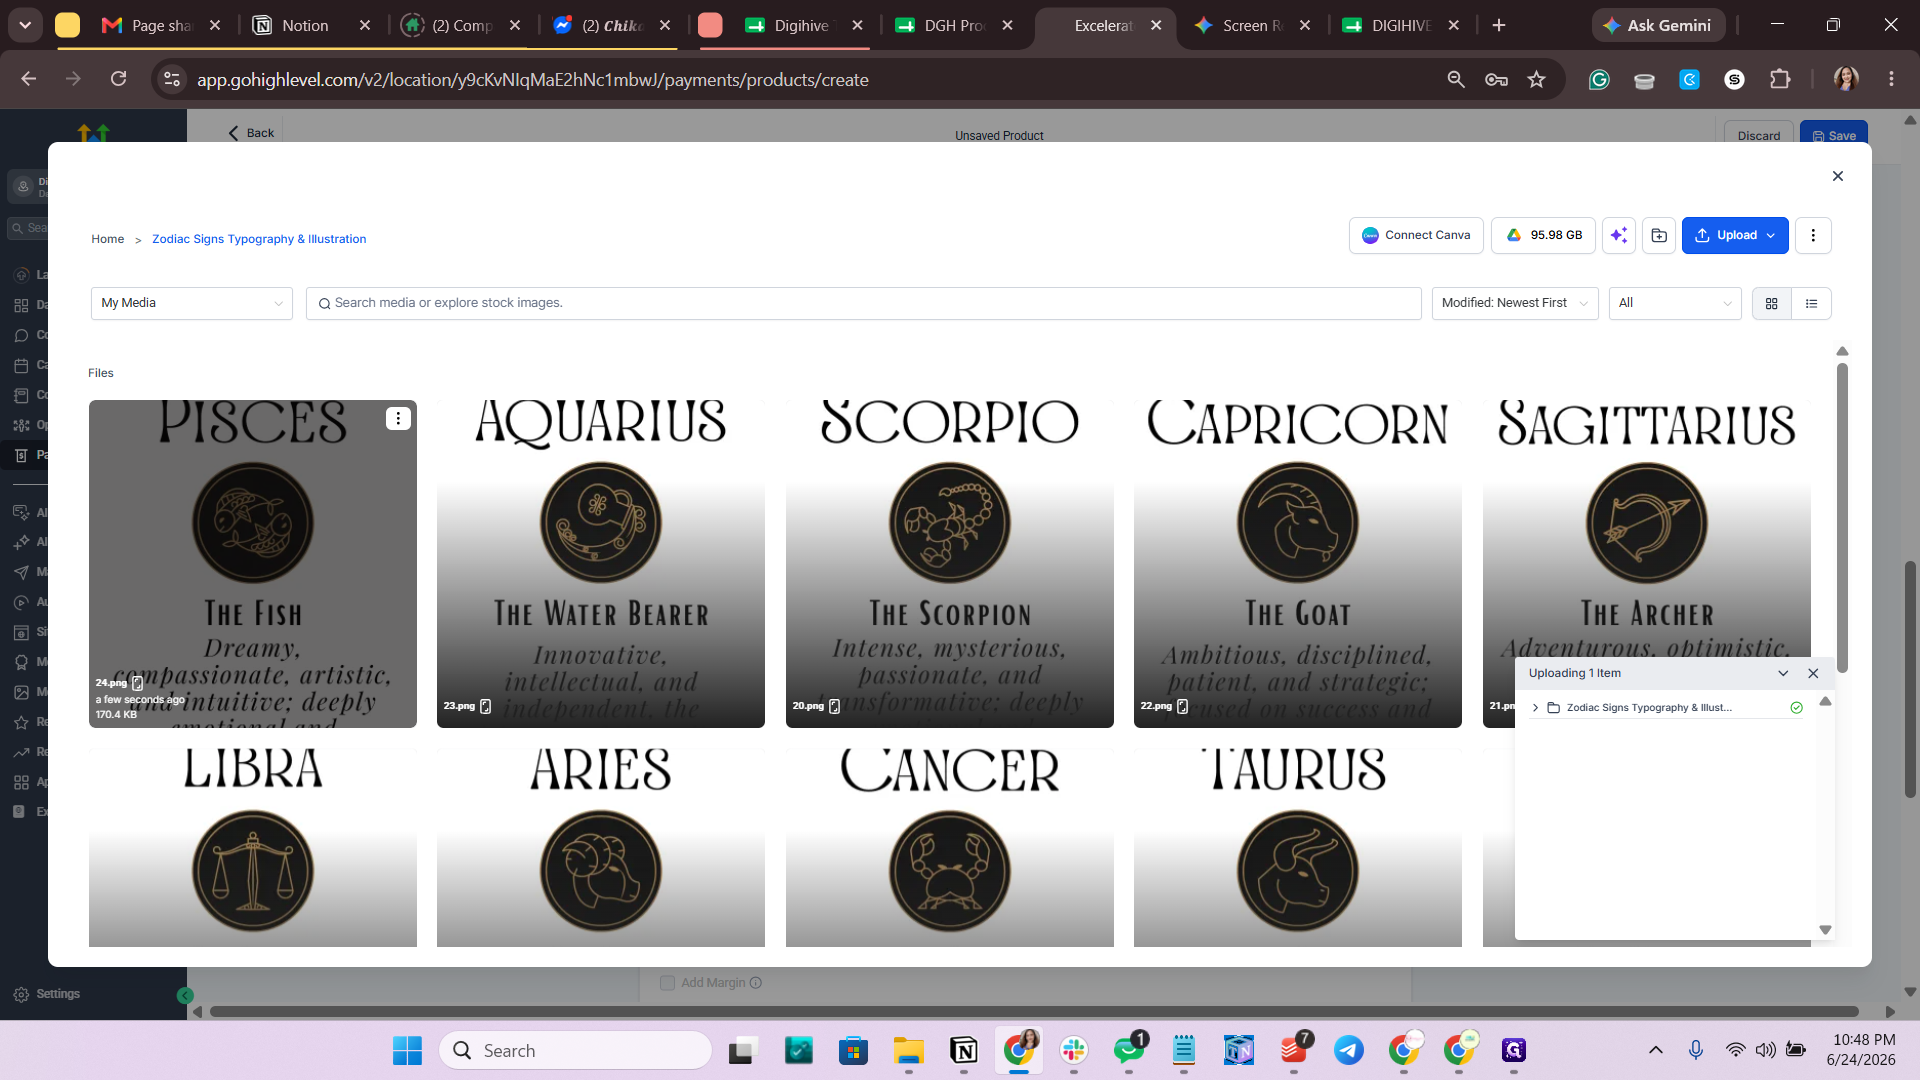Close the media library modal
1920x1080 pixels.
[1837, 176]
